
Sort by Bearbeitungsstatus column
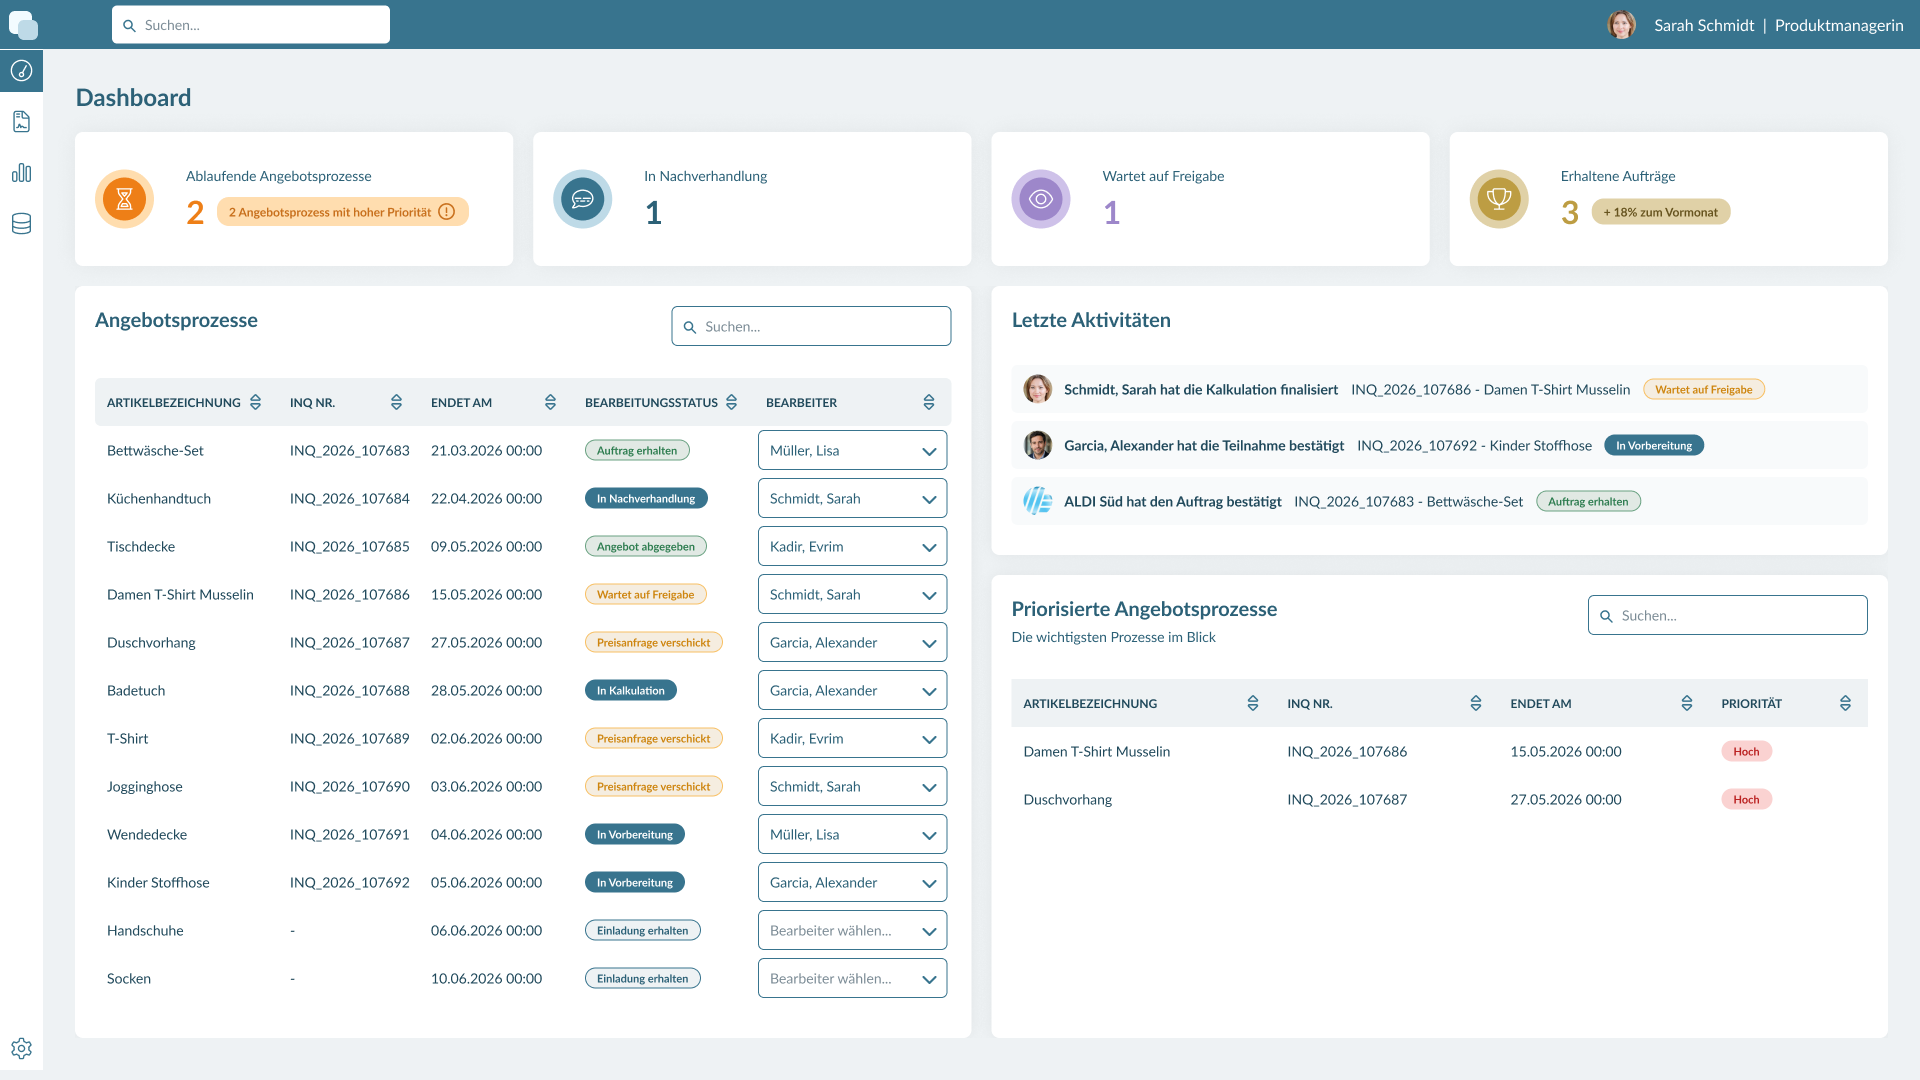[731, 402]
